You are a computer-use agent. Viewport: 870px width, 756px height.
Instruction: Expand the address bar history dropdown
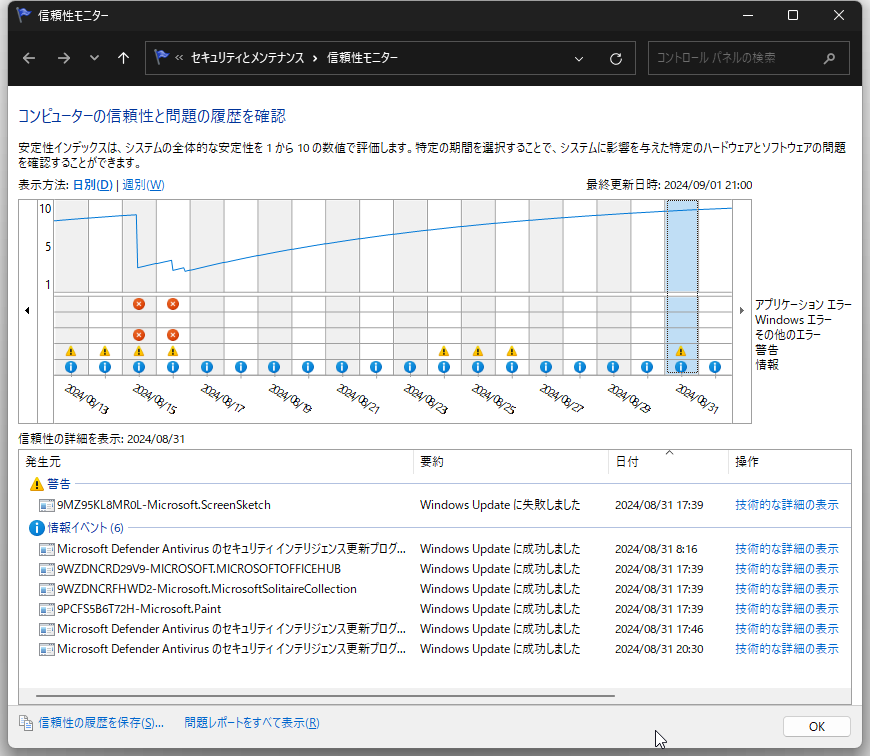click(x=579, y=58)
